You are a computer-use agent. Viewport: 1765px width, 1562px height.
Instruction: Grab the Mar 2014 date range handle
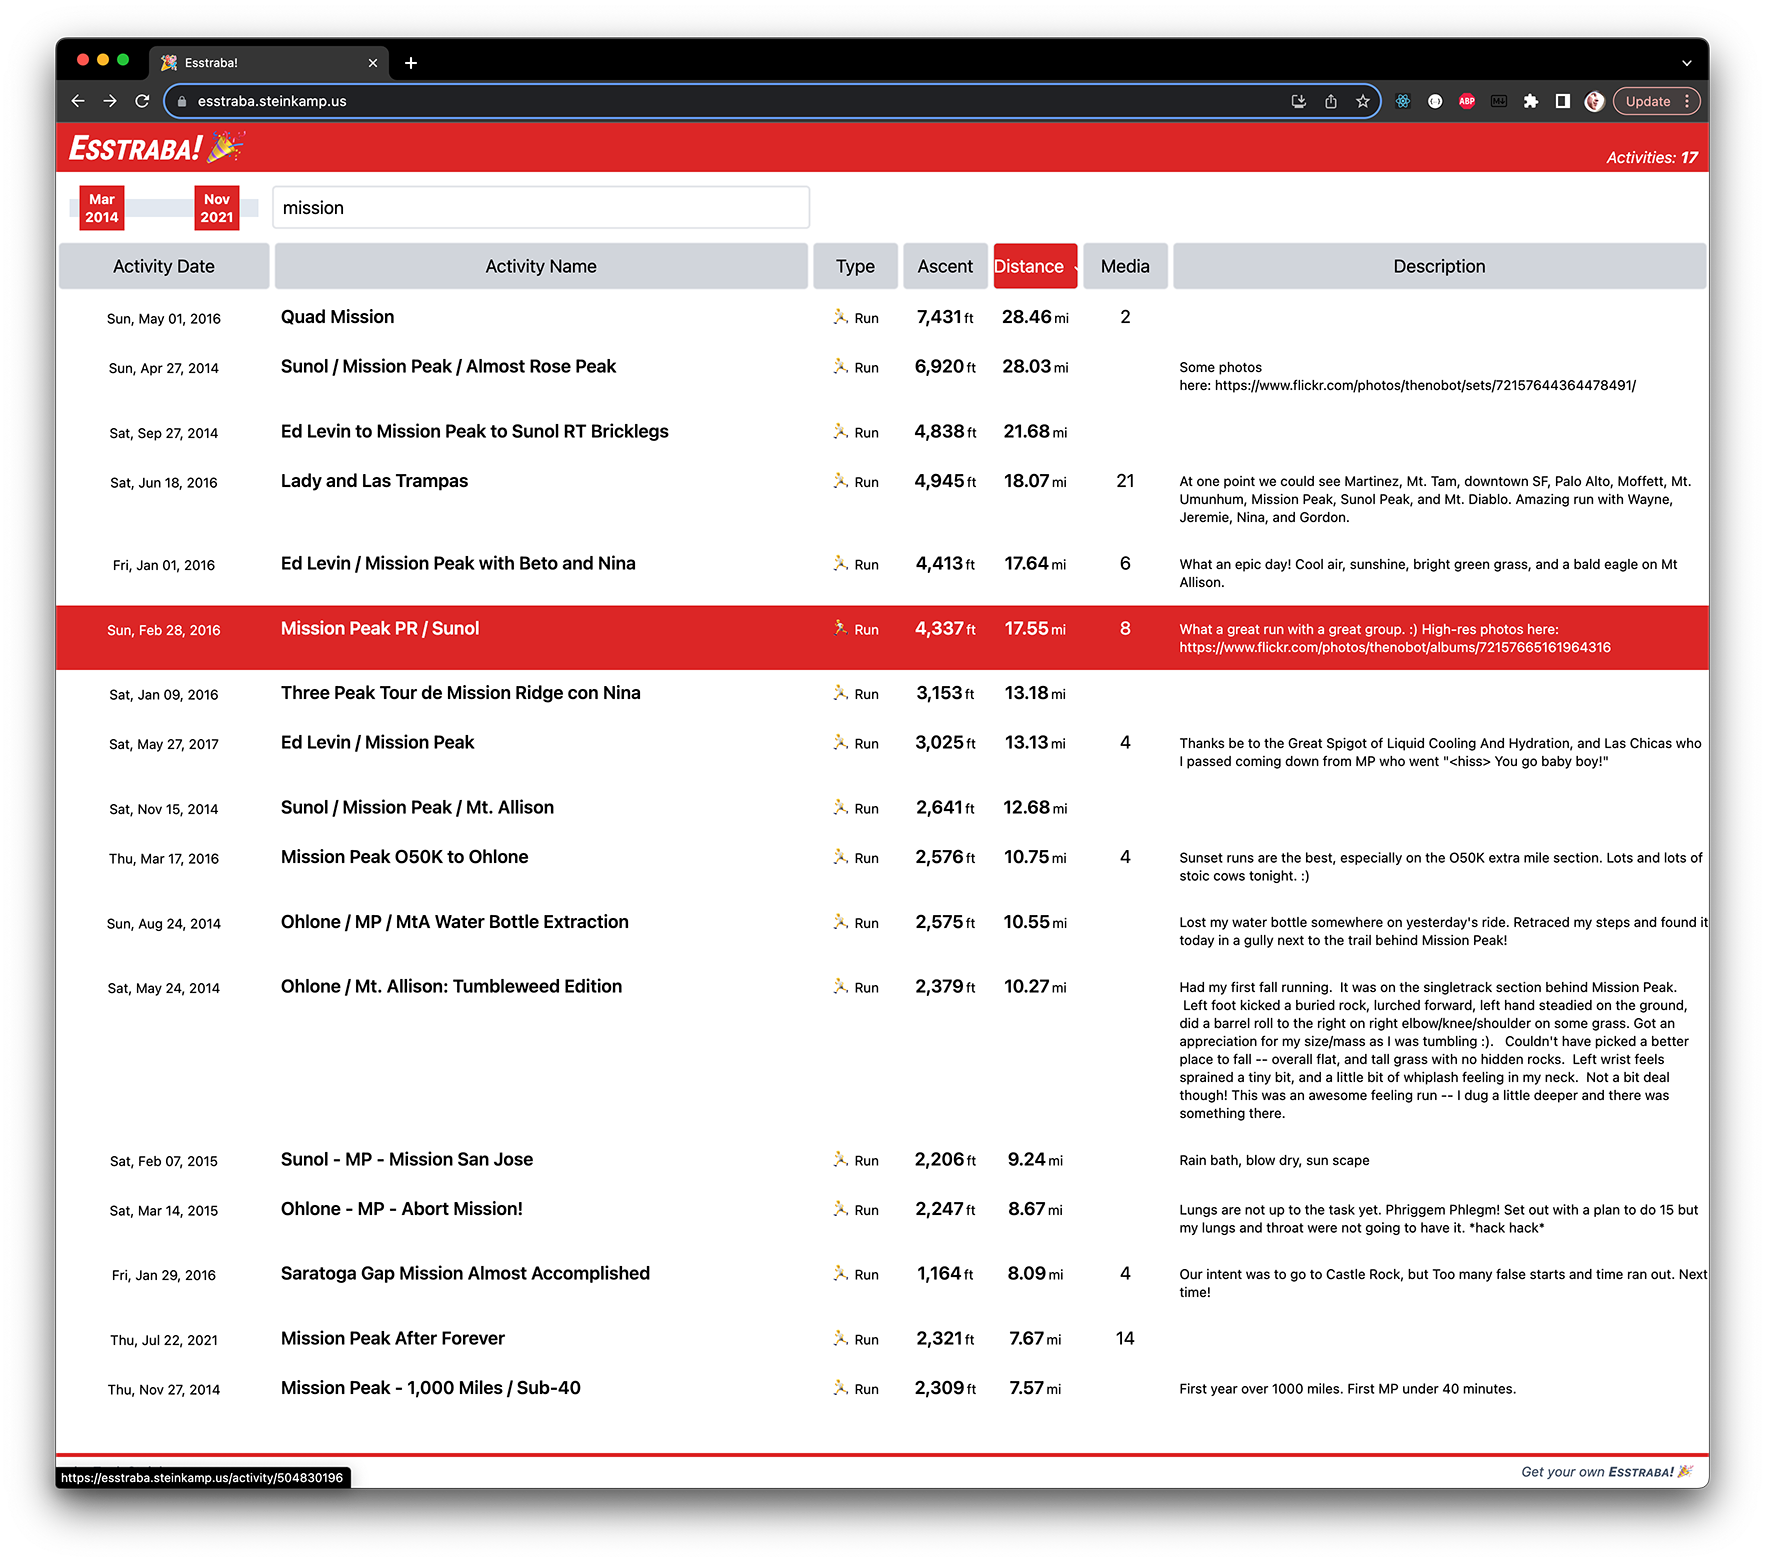click(101, 208)
